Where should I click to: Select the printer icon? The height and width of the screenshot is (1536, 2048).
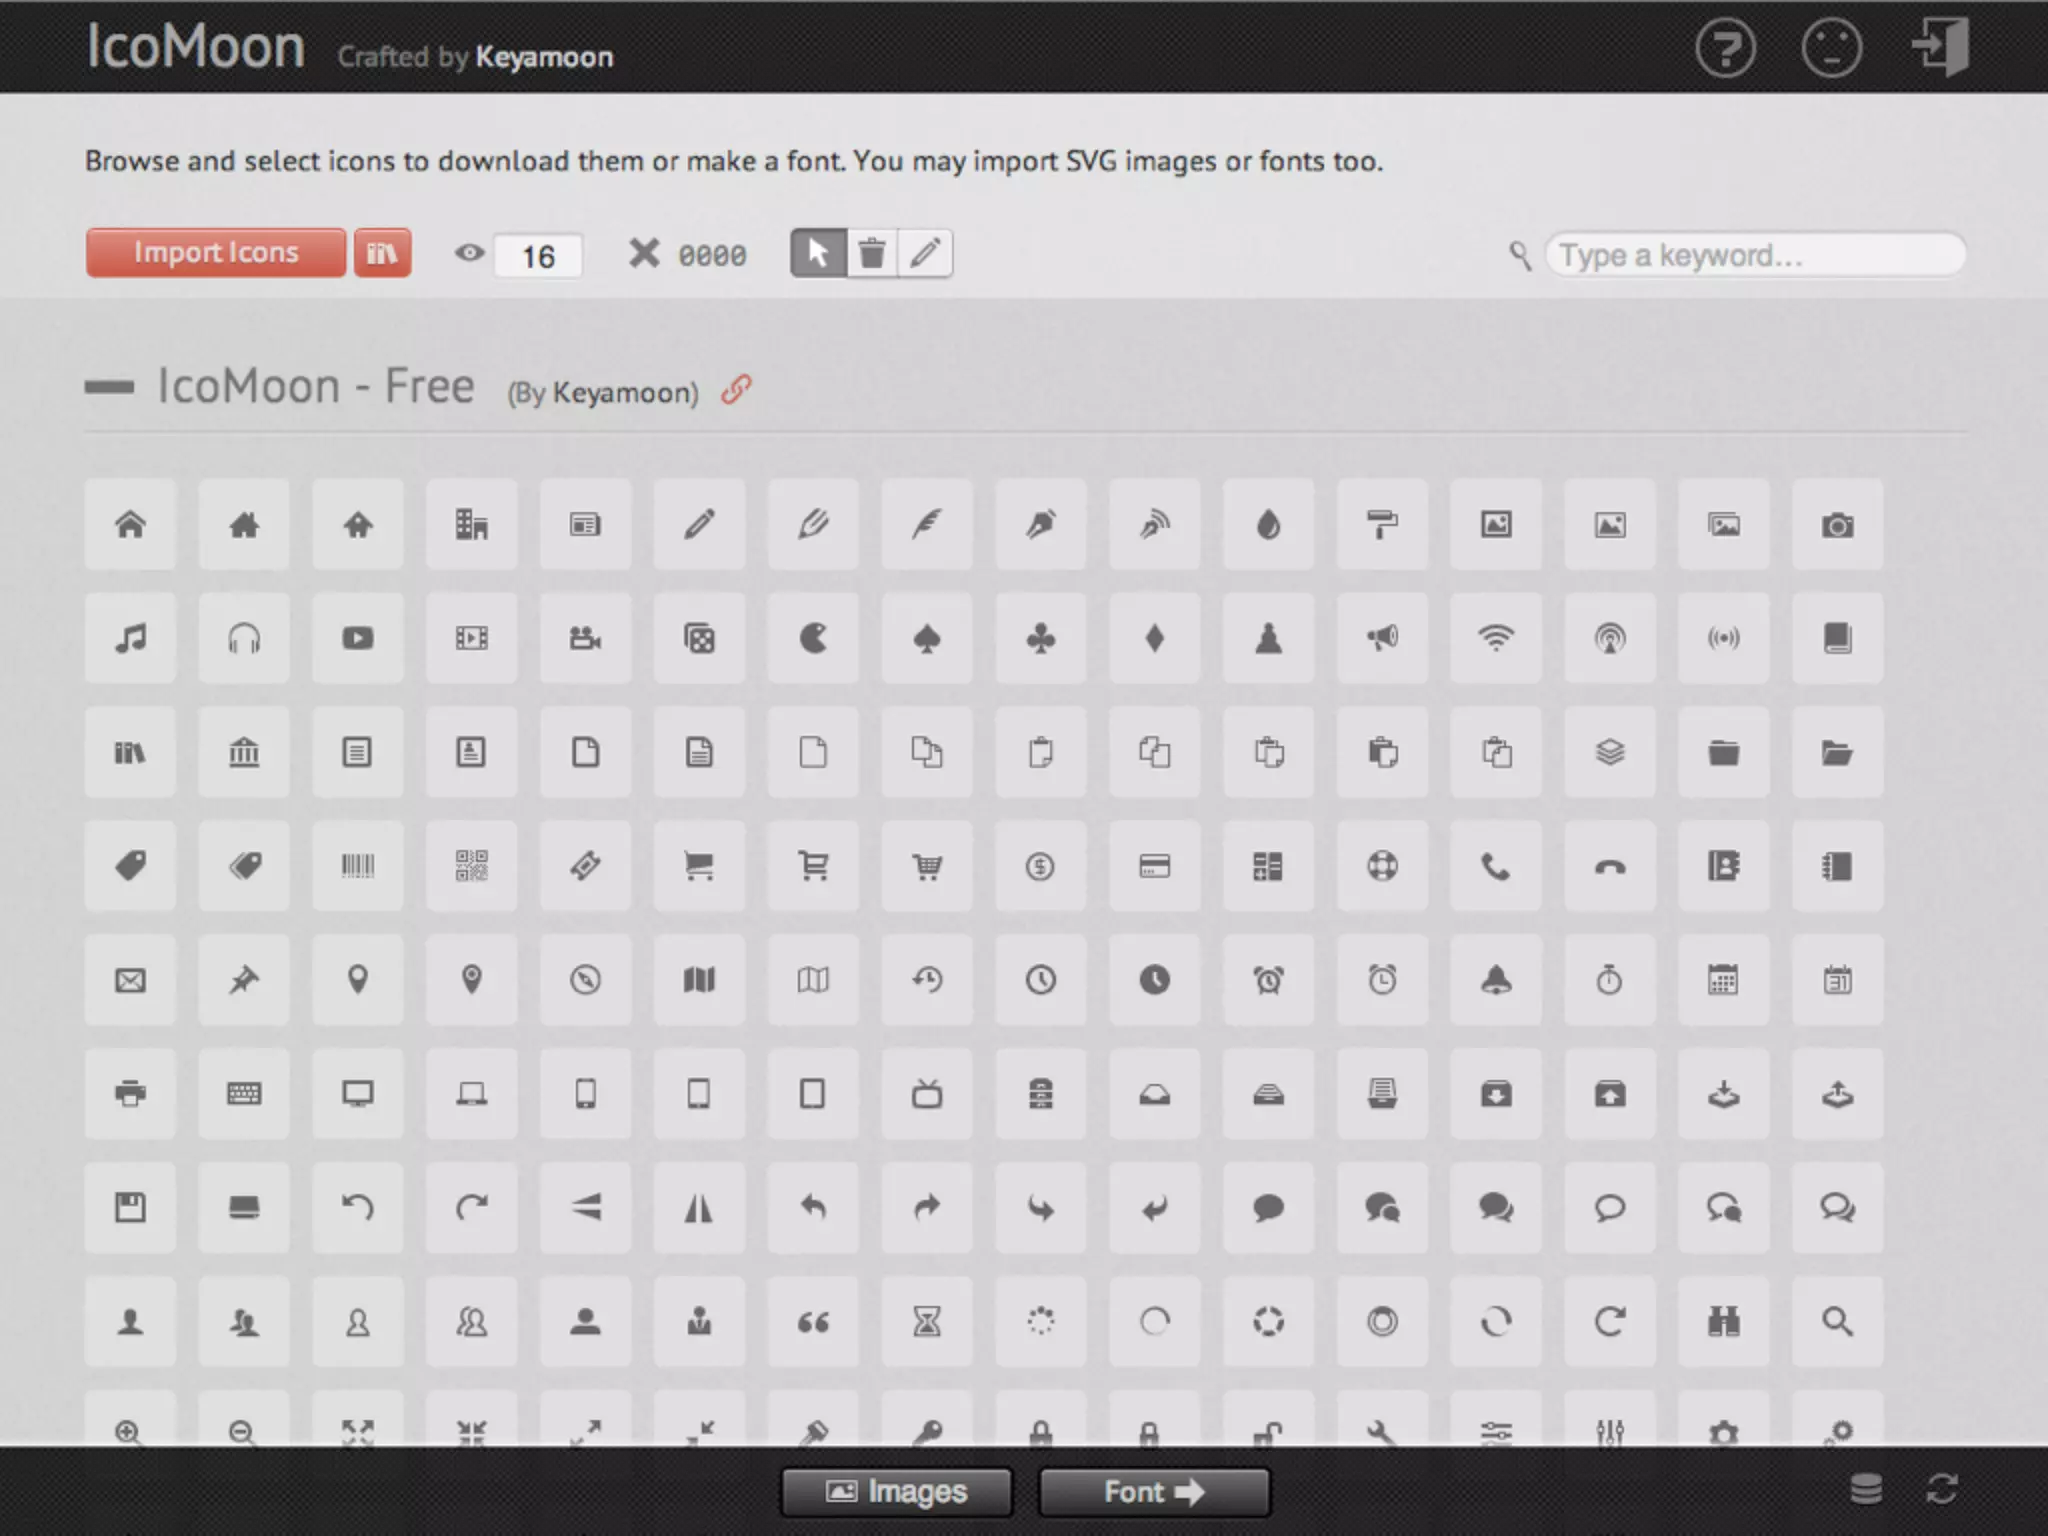click(130, 1094)
